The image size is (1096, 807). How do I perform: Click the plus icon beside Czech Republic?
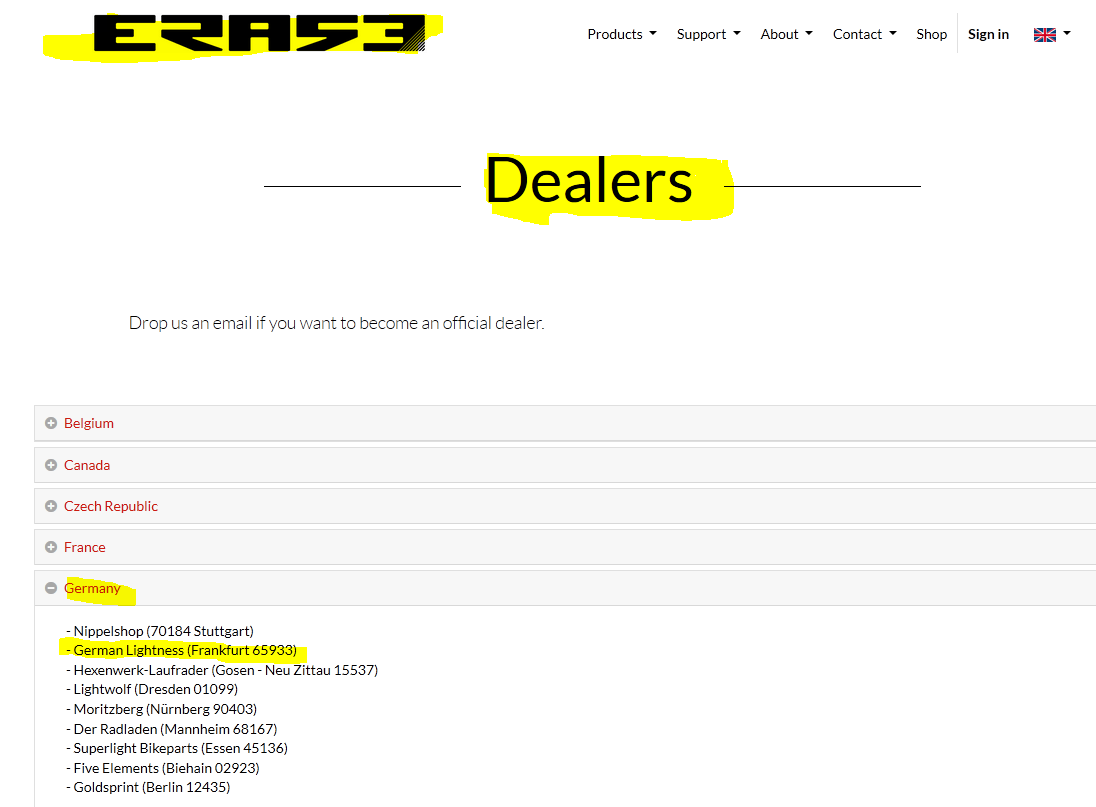(x=51, y=507)
